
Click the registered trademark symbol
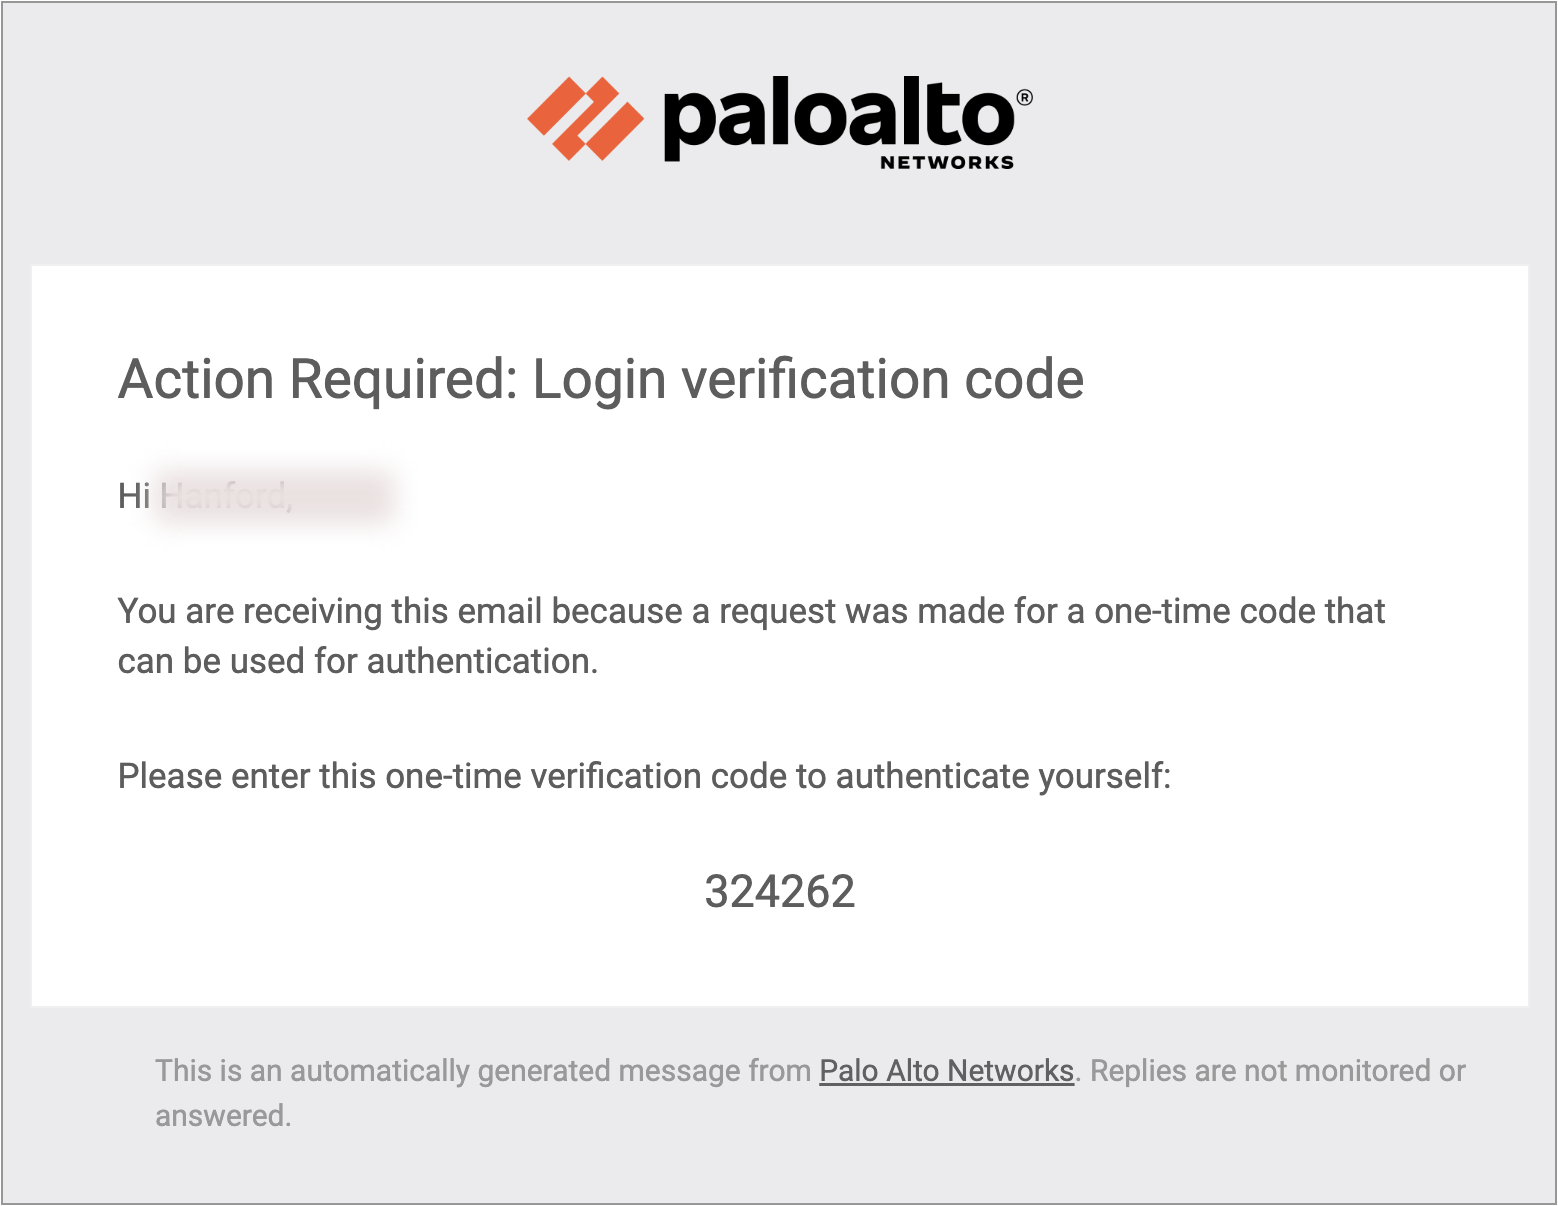click(x=1024, y=97)
